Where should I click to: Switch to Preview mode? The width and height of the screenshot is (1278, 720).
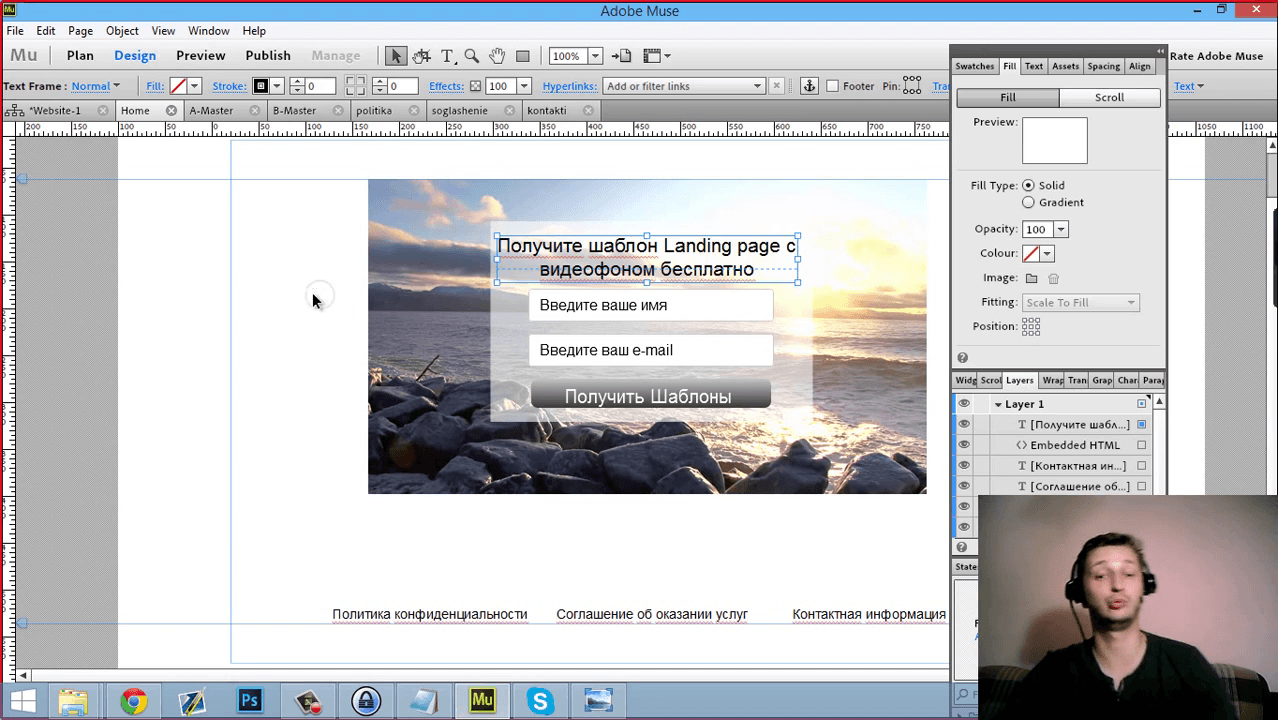[x=201, y=56]
